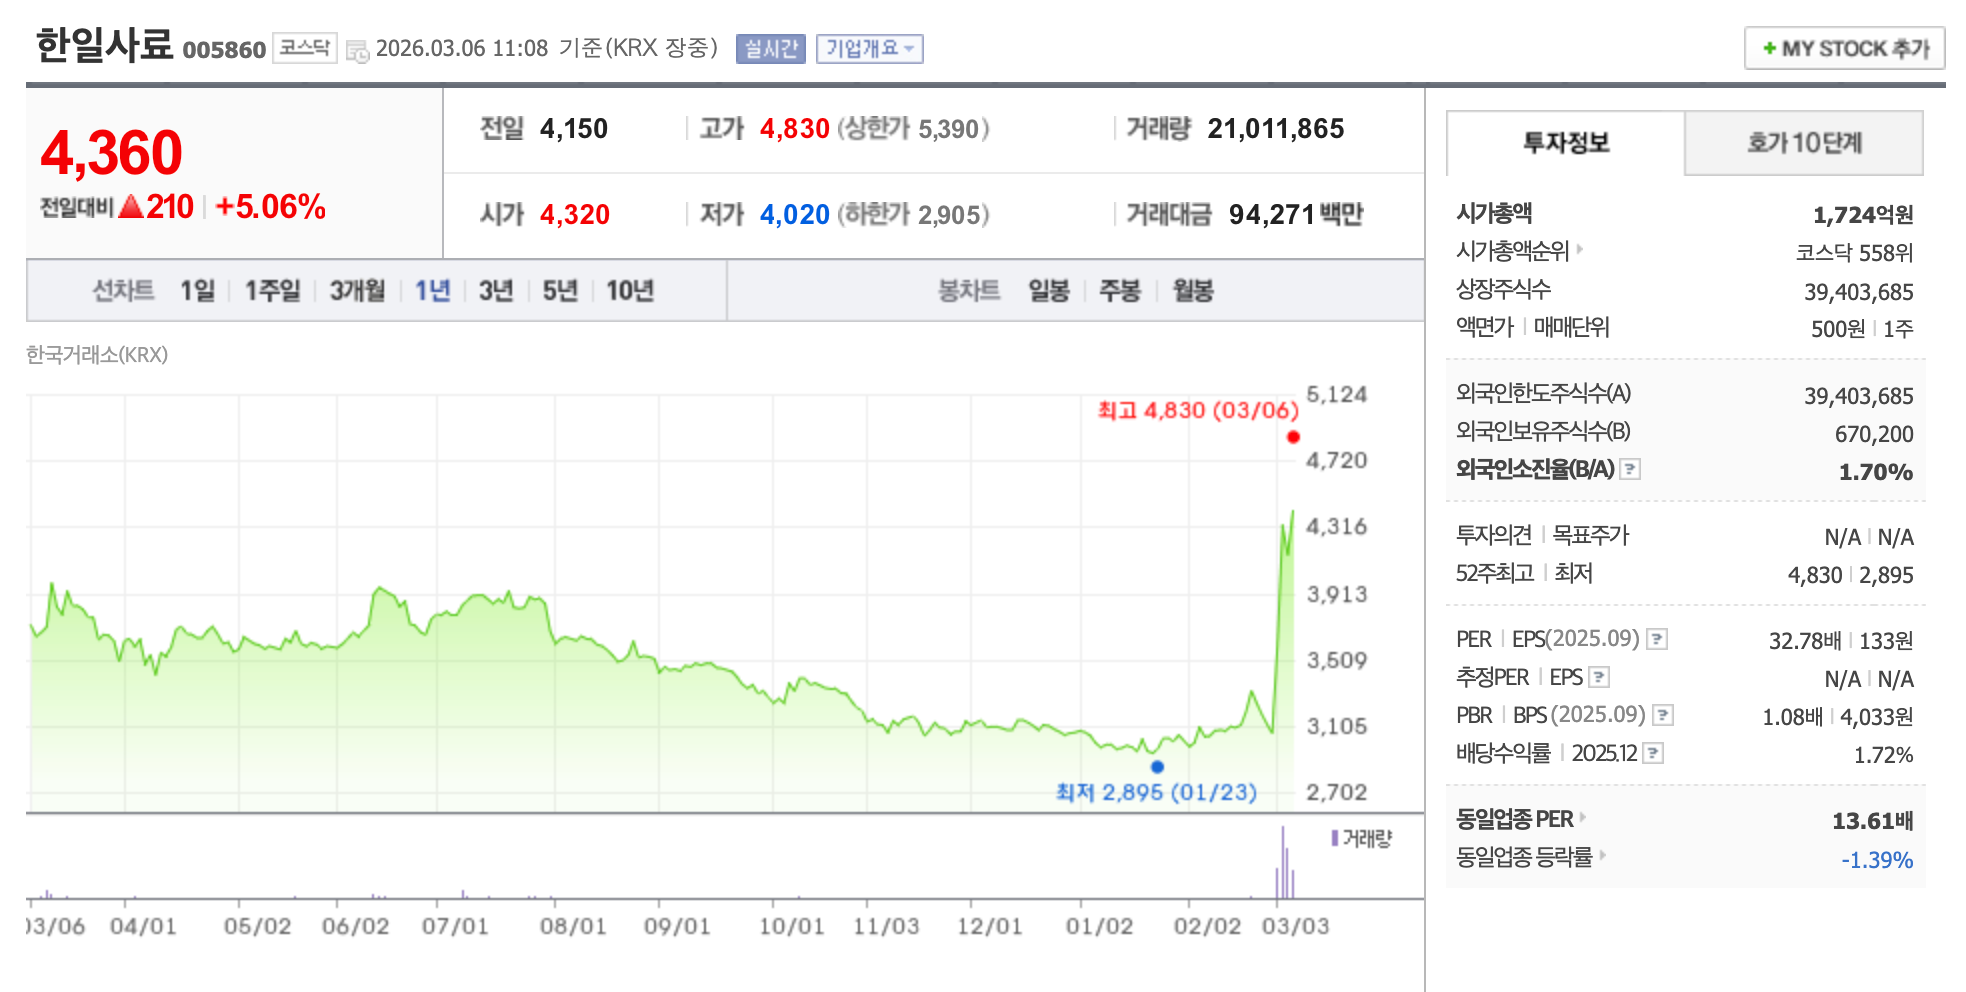
Task: Click the PER value 32.78배
Action: pos(1804,641)
